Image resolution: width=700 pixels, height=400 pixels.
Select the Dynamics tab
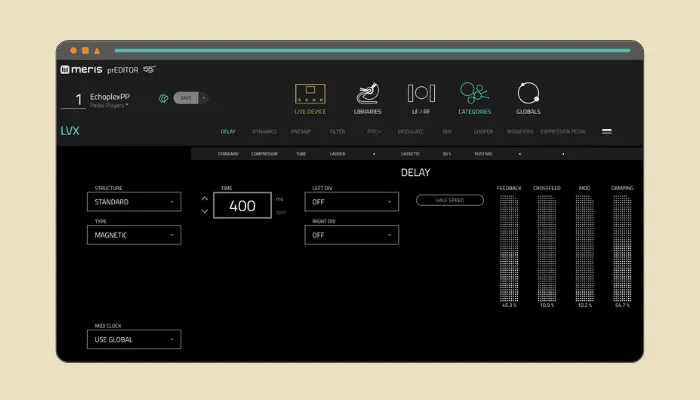point(264,132)
